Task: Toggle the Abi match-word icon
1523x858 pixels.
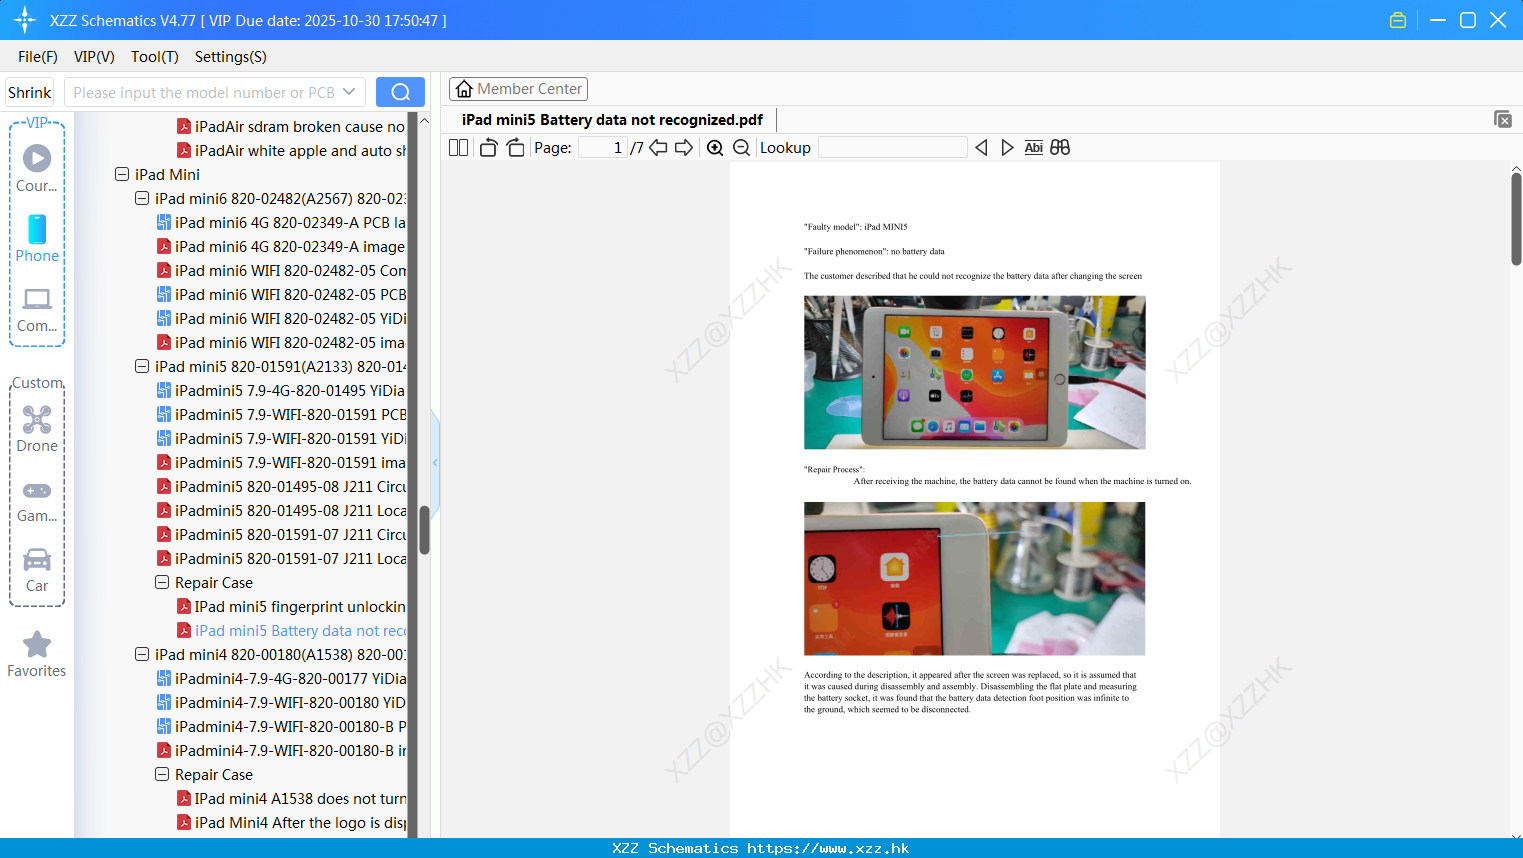Action: [1034, 148]
